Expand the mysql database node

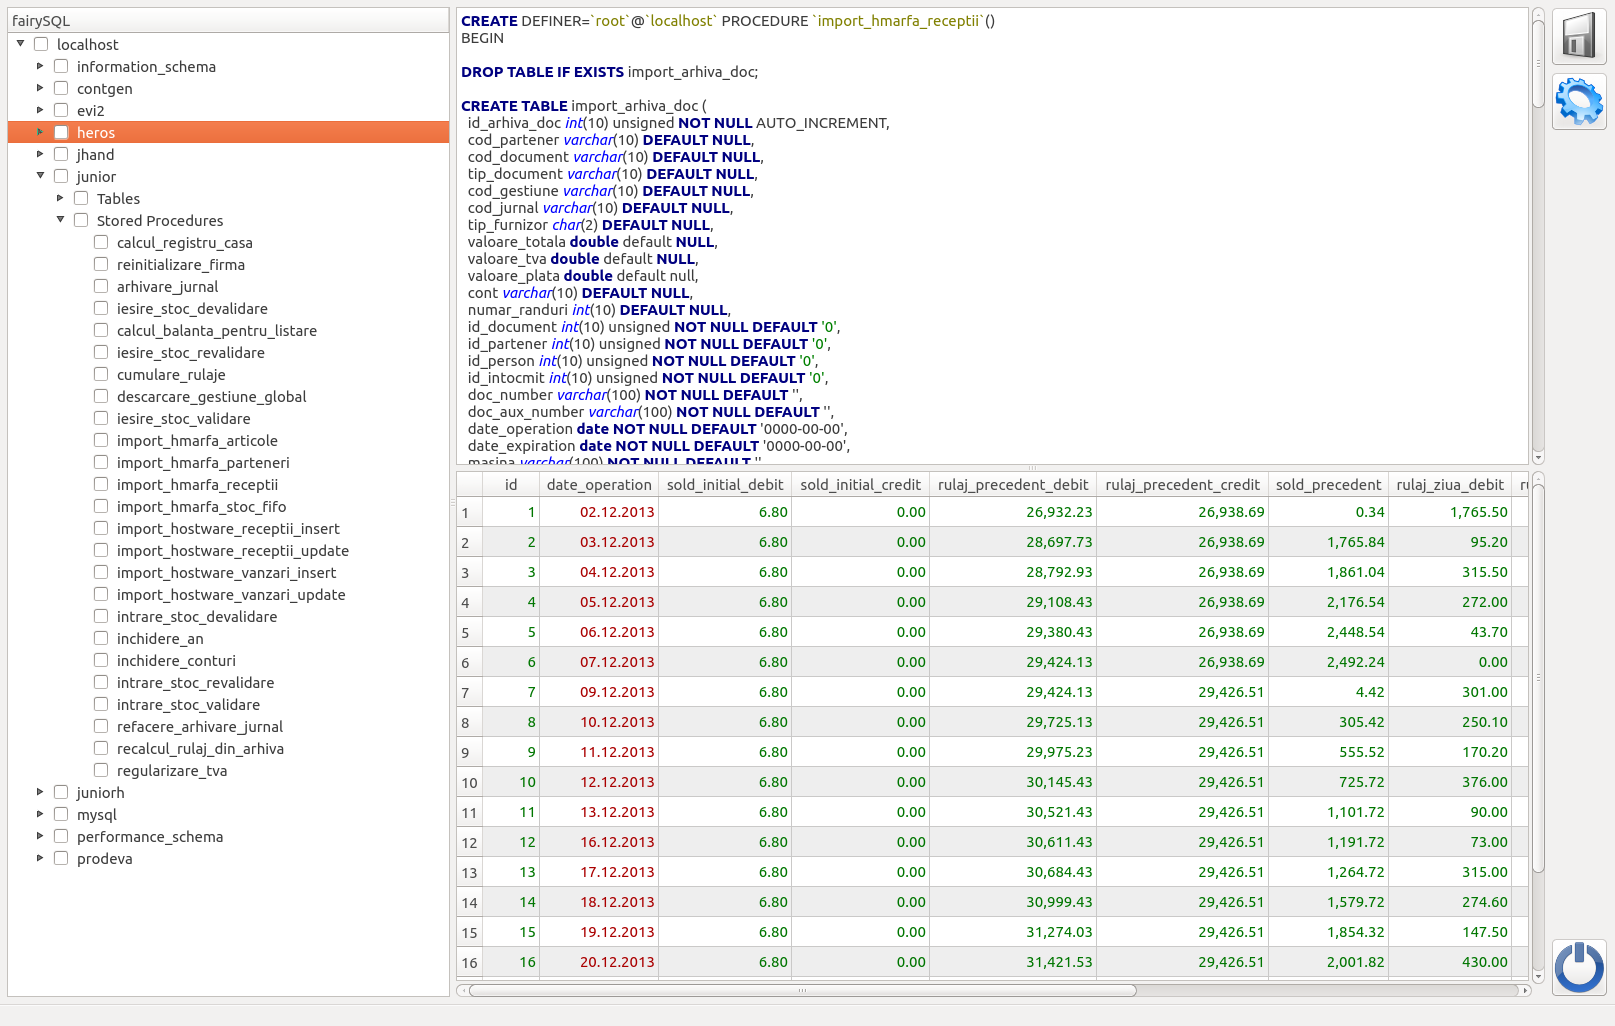(x=40, y=814)
